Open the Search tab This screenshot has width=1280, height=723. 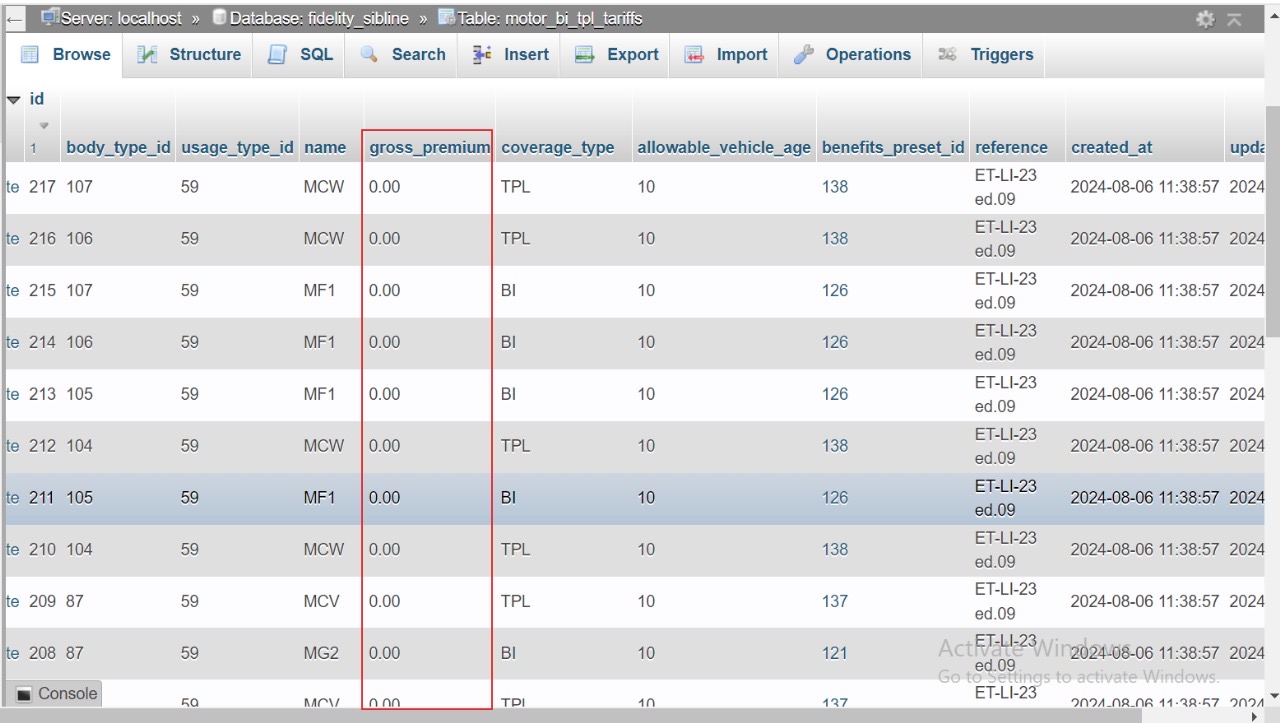tap(403, 55)
